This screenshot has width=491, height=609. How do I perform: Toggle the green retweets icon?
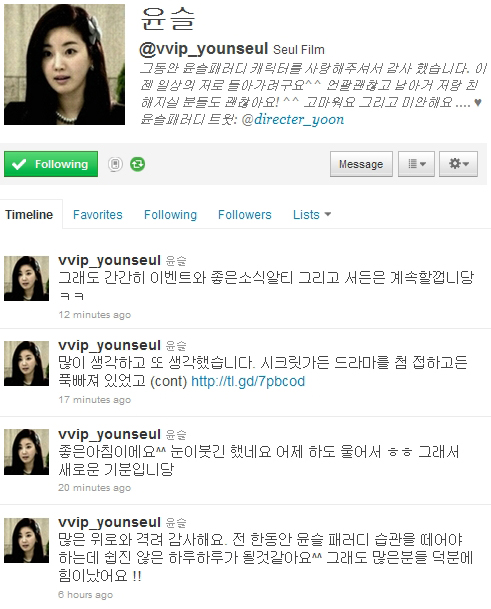coord(138,164)
